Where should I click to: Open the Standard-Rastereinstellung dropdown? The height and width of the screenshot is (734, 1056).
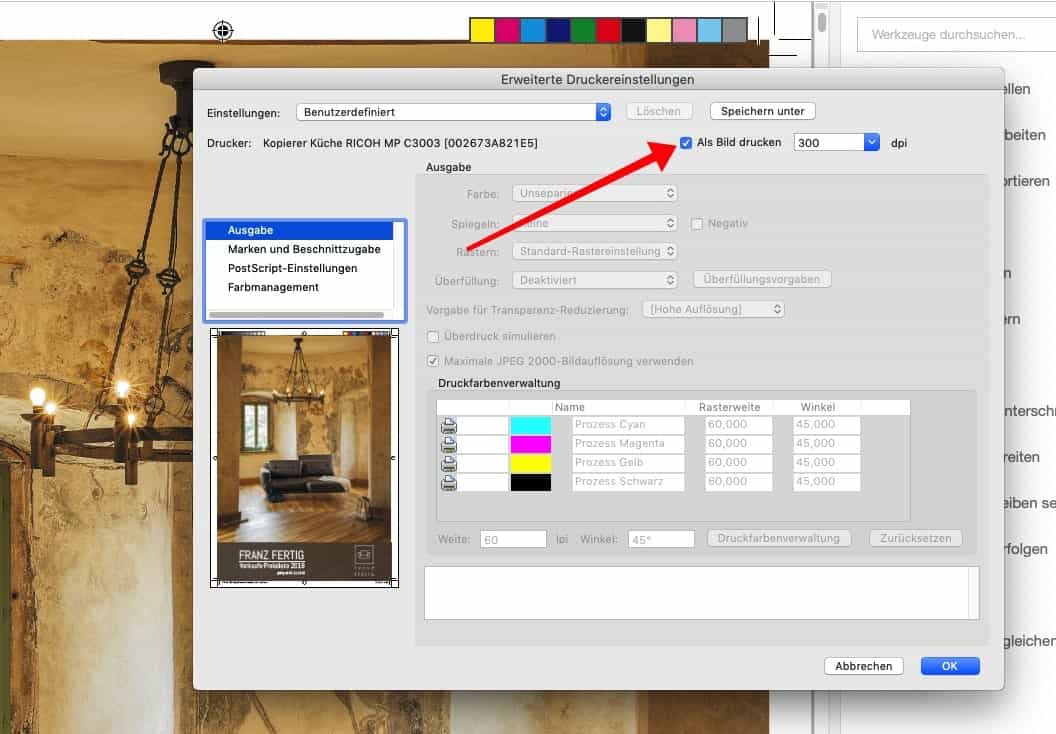(x=594, y=251)
